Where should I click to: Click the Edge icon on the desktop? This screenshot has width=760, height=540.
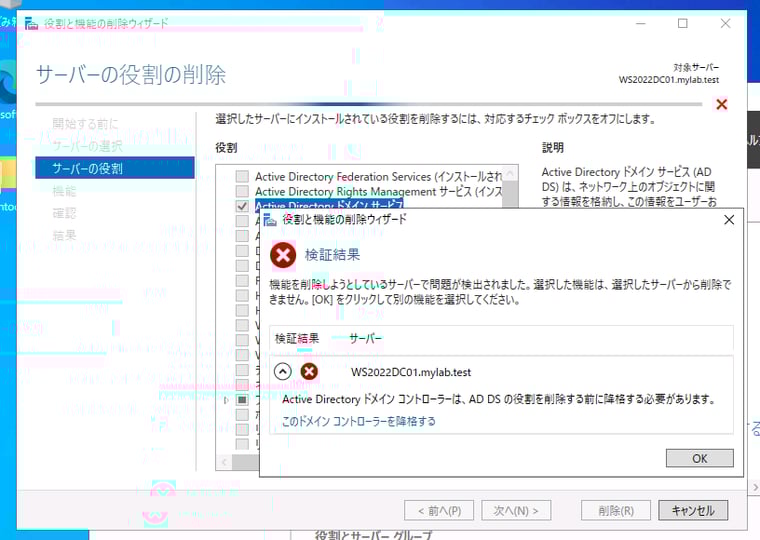[8, 83]
